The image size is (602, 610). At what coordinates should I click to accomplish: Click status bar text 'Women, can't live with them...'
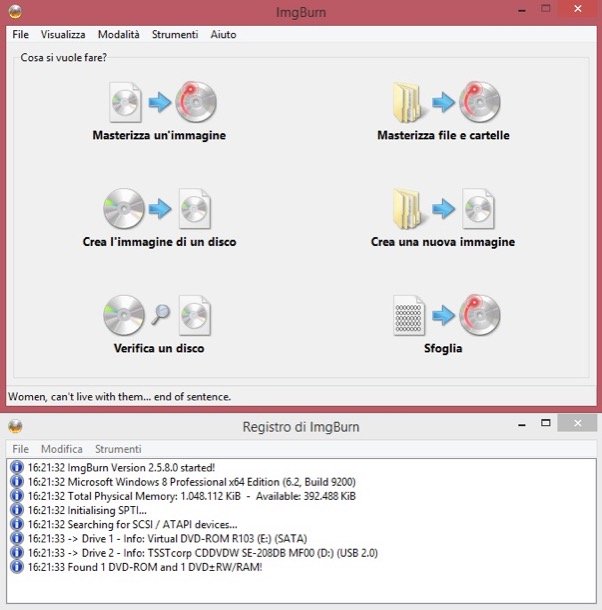119,396
